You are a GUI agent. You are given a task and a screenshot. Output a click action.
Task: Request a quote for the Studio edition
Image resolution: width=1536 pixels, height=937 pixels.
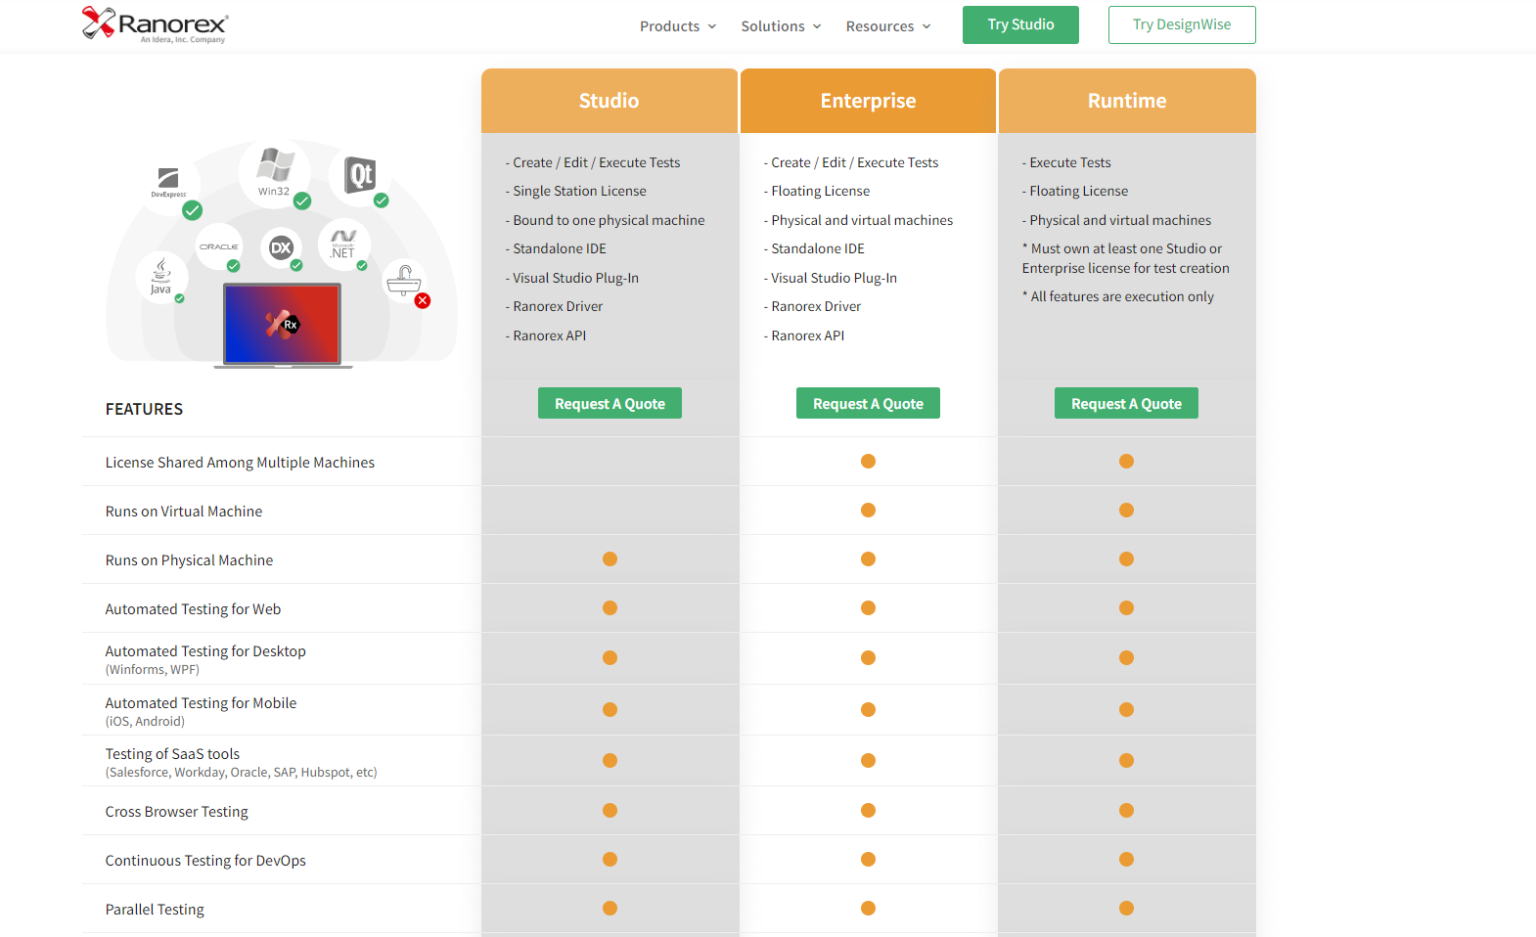(x=610, y=403)
